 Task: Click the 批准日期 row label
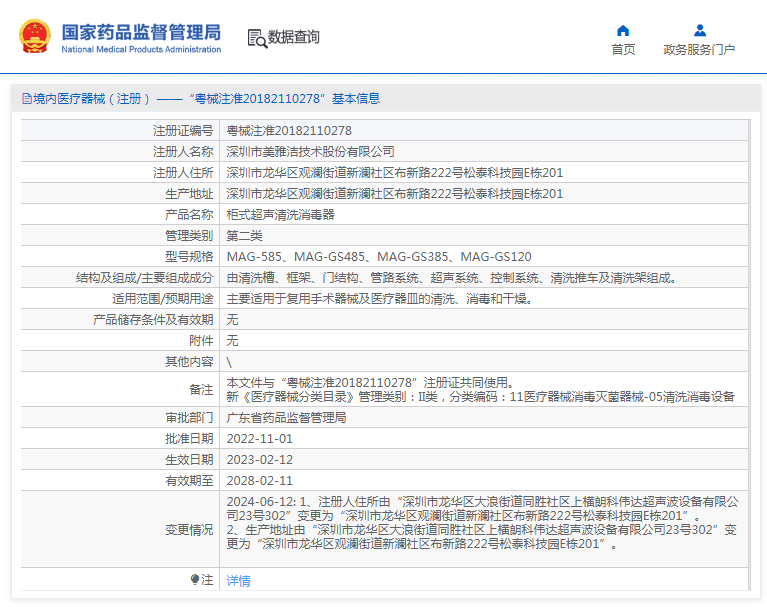tap(189, 439)
